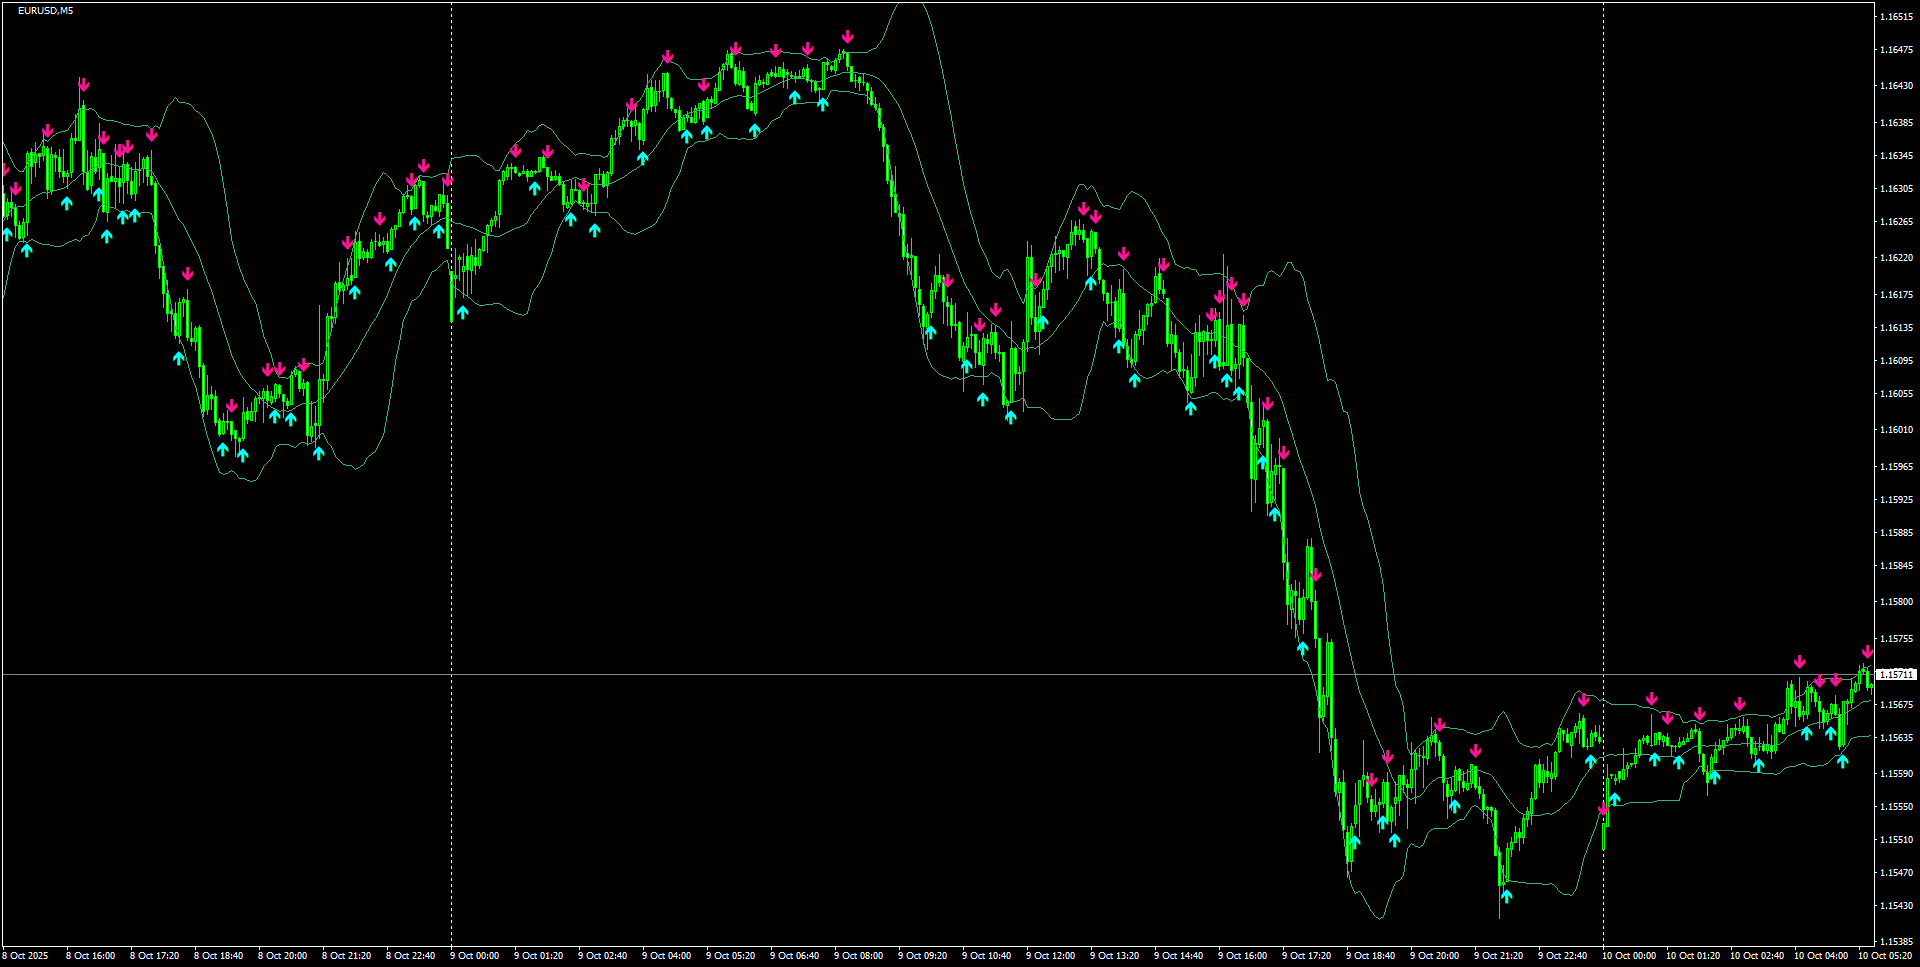Click the 9 Oct 12:00 time label

1050,956
